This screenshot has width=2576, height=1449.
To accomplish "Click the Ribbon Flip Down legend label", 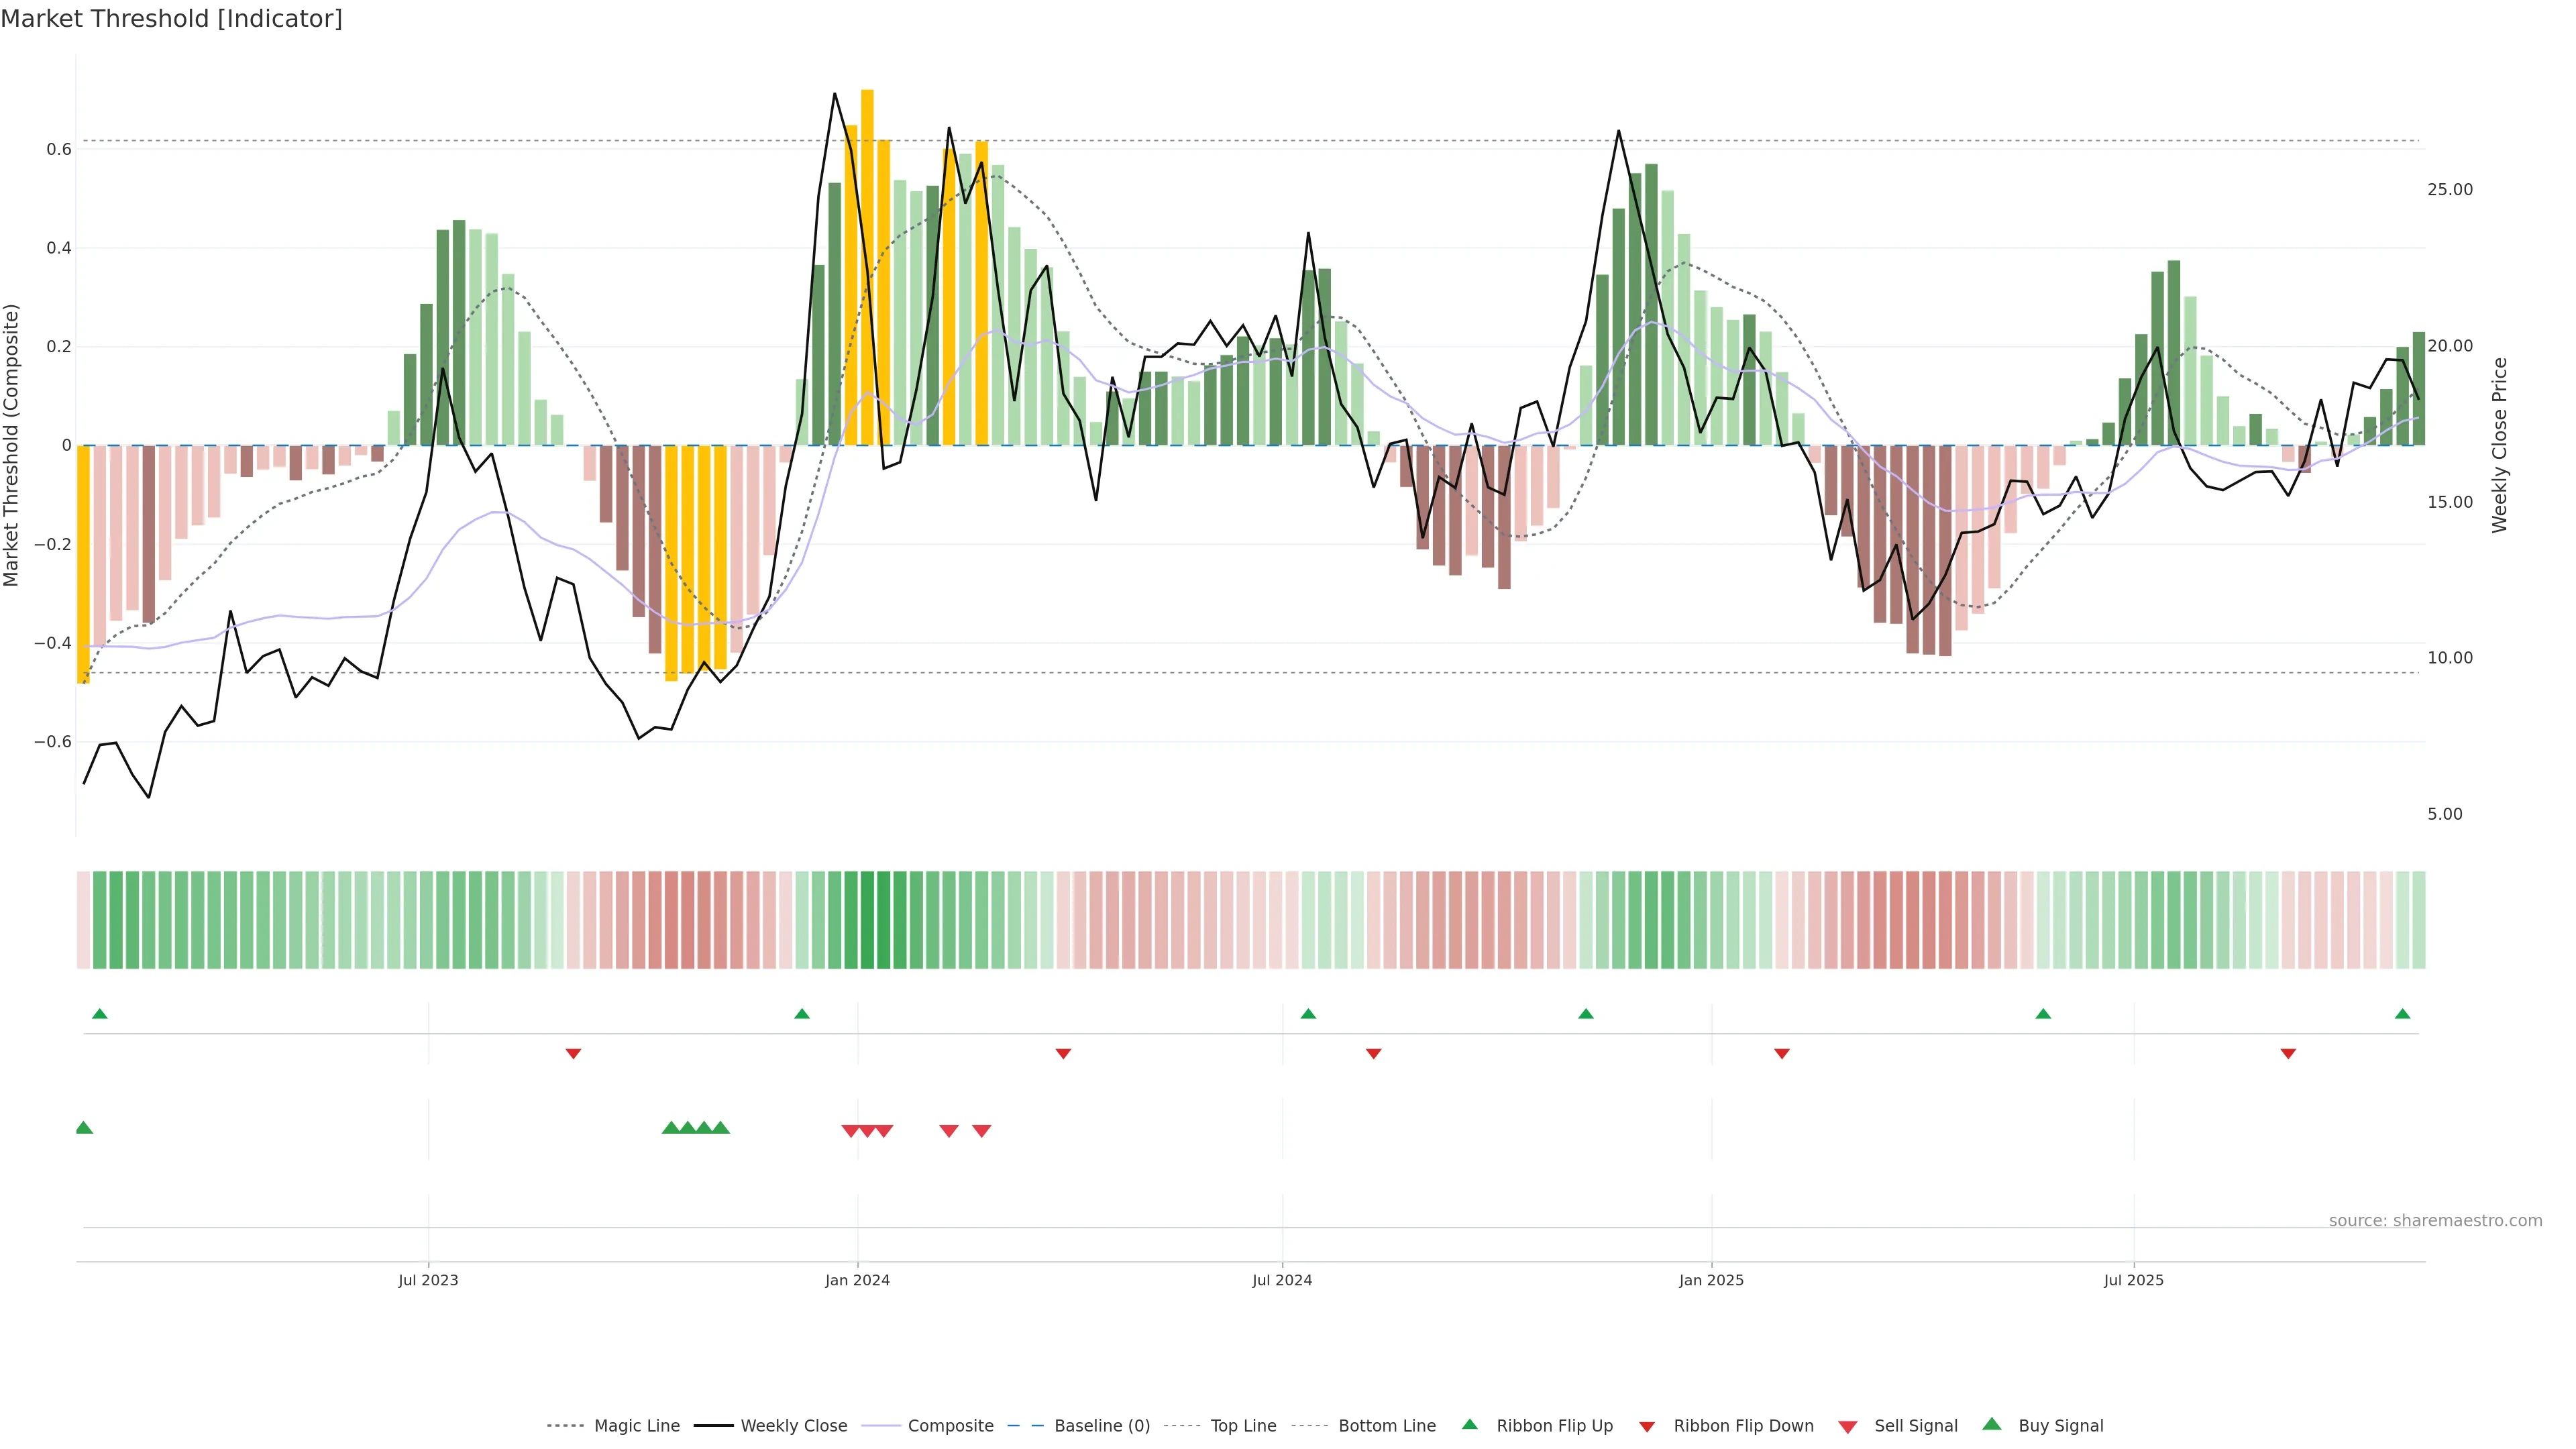I will pyautogui.click(x=1743, y=1426).
